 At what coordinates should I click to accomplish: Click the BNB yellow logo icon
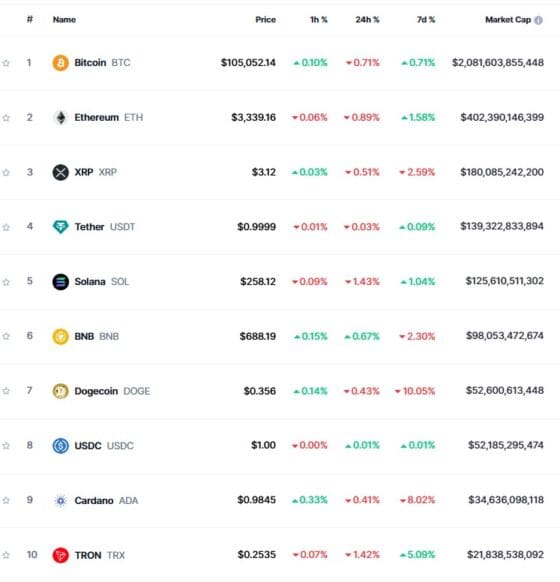click(x=60, y=337)
